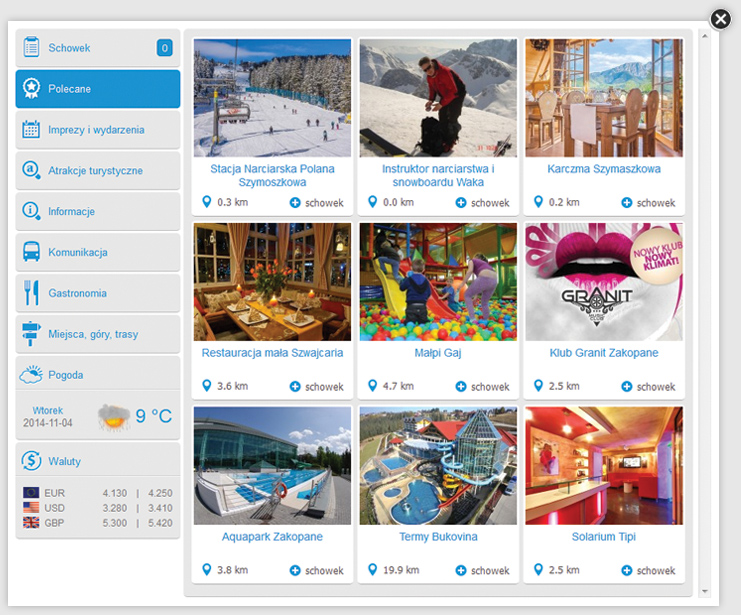Click the Klub Granit Zakopane thumbnail image
This screenshot has width=741, height=615.
pyautogui.click(x=604, y=282)
